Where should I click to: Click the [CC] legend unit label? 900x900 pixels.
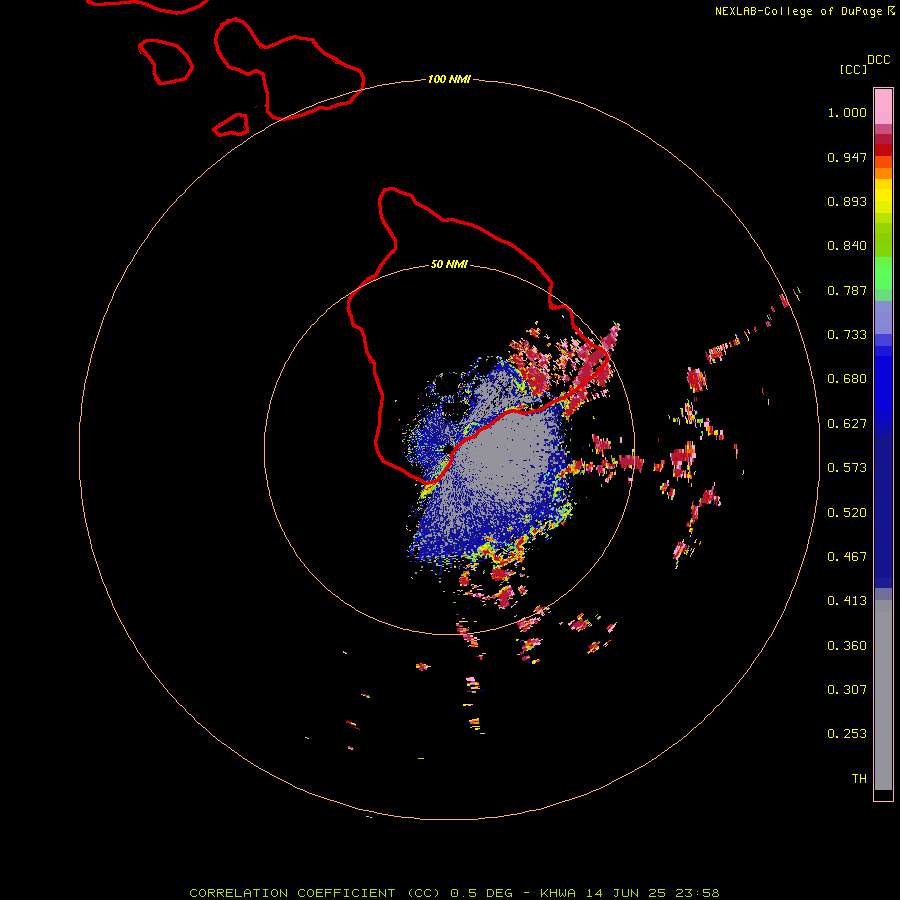(853, 69)
